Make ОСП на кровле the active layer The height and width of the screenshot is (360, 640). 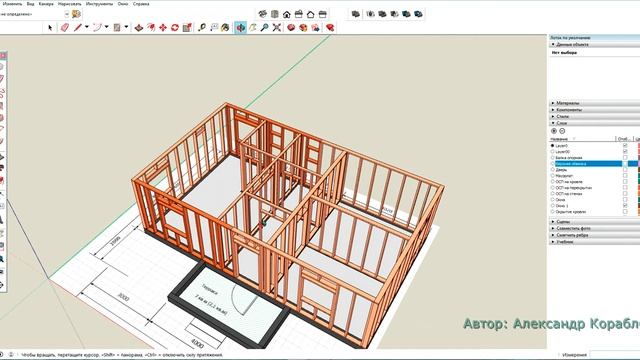(x=553, y=182)
